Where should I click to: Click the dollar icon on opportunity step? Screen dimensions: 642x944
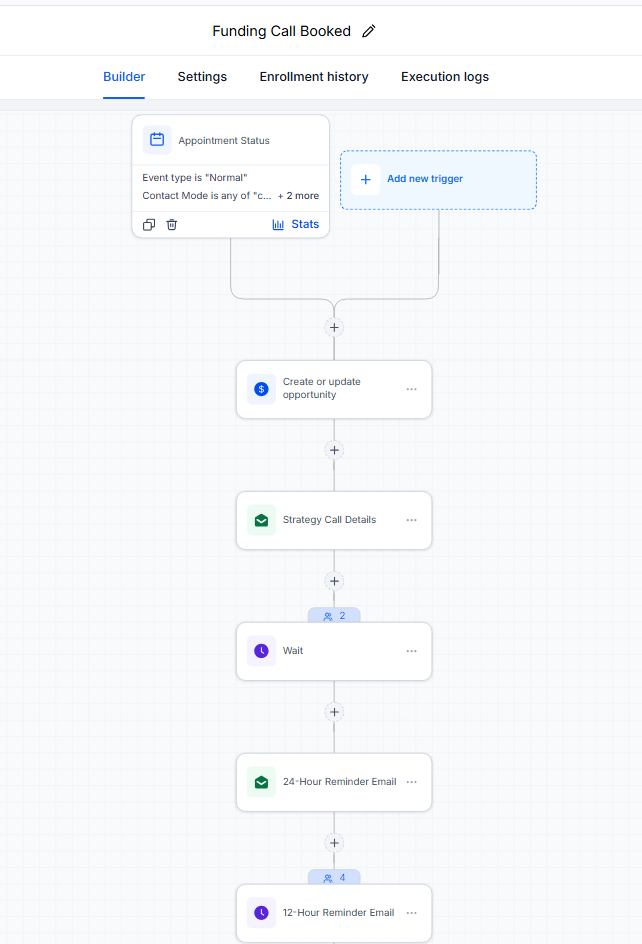click(x=261, y=389)
